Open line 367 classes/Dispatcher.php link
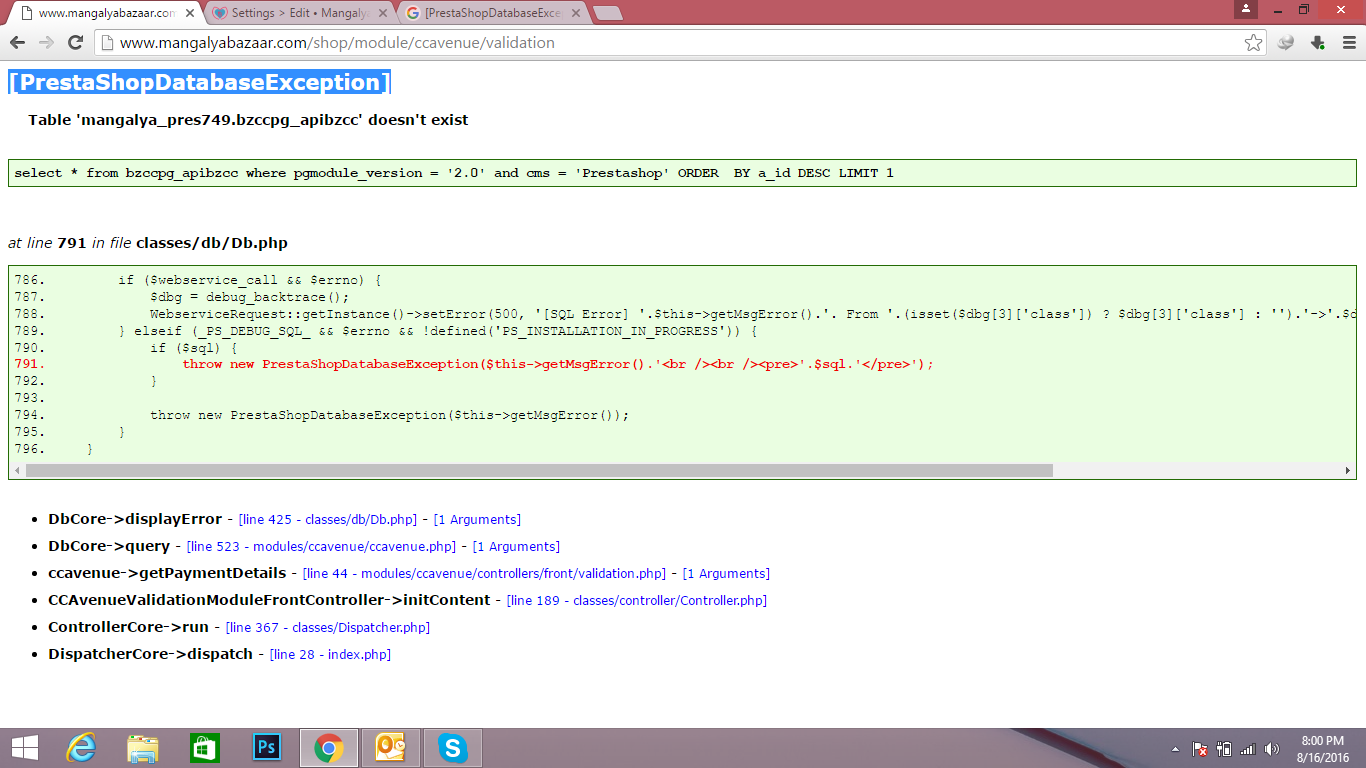Screen dimensions: 1366x768 [328, 628]
